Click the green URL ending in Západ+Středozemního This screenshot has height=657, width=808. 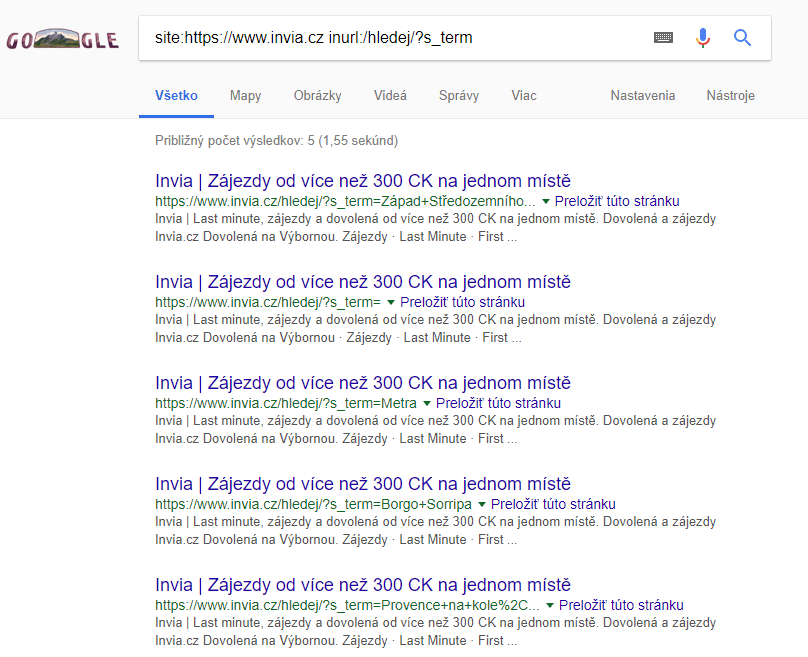[x=345, y=201]
